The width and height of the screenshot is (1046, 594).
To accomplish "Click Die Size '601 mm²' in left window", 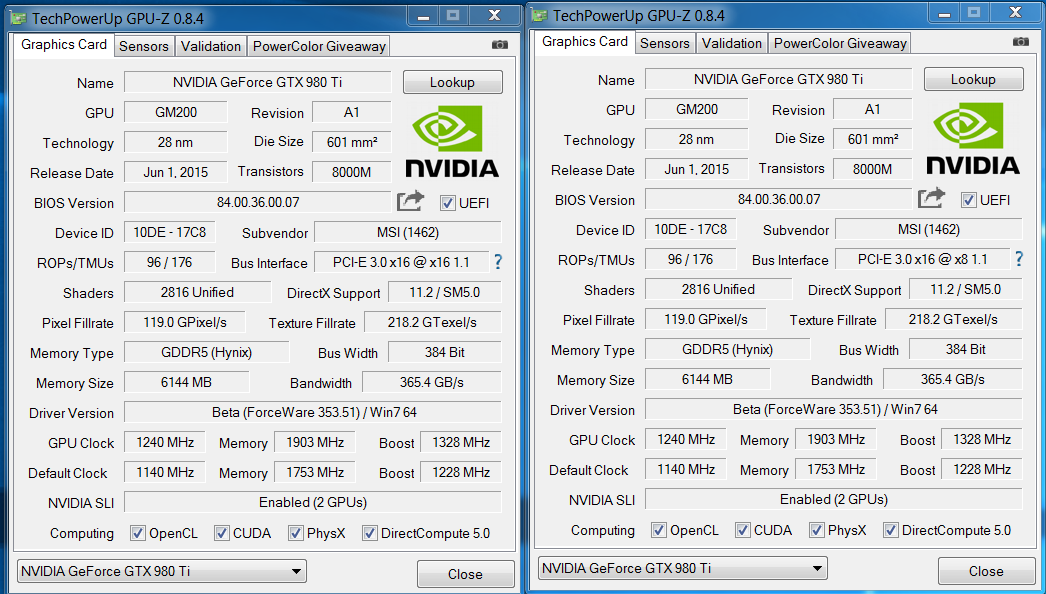I will point(352,142).
